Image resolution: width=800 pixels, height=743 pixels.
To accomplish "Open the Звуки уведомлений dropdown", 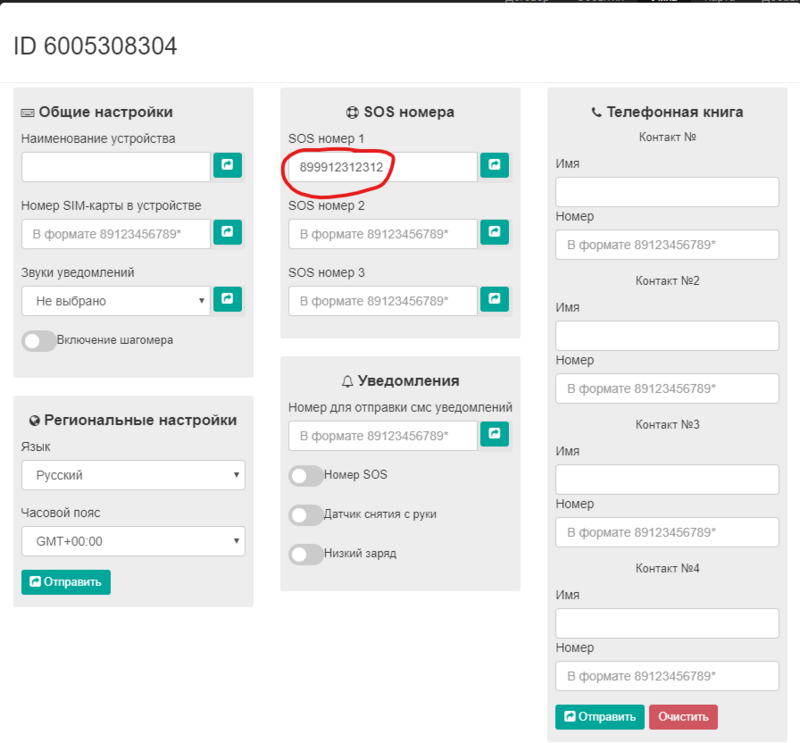I will tap(115, 300).
